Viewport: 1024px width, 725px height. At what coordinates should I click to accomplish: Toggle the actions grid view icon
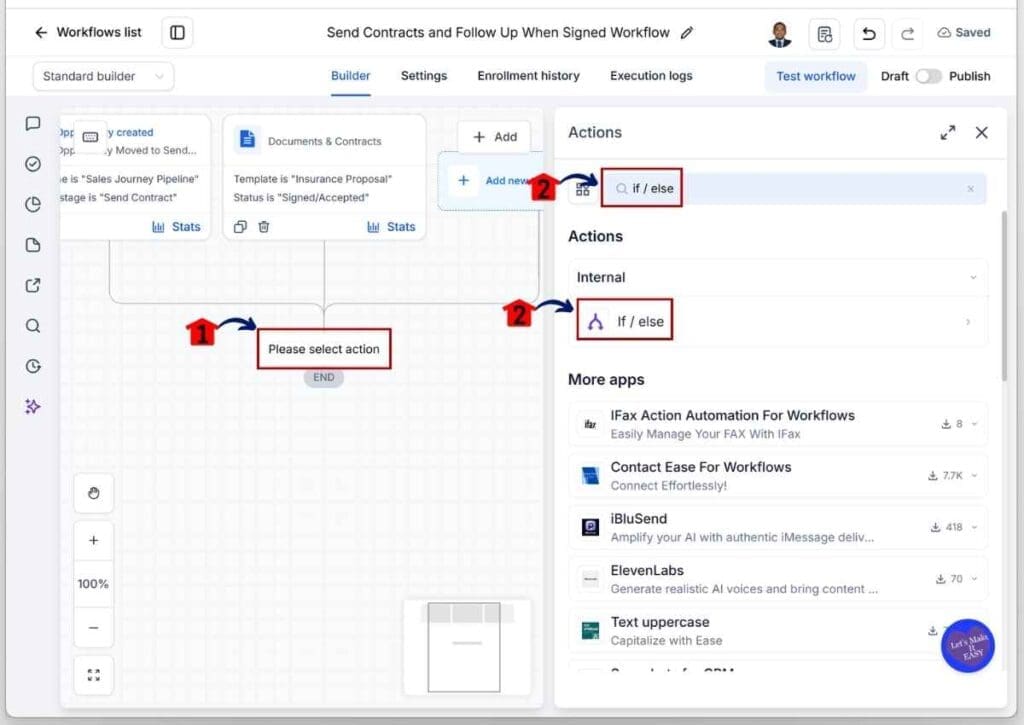(x=583, y=189)
